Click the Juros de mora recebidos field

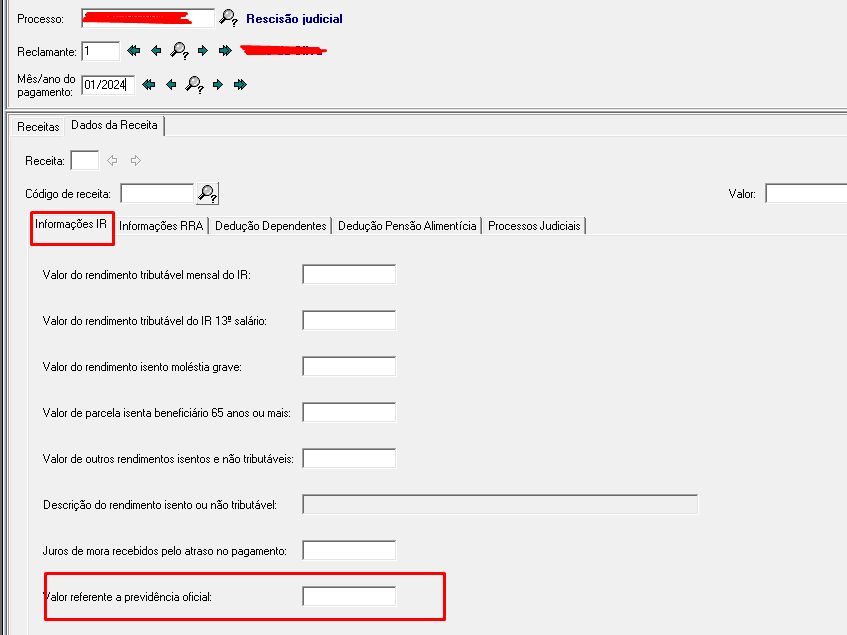click(349, 550)
